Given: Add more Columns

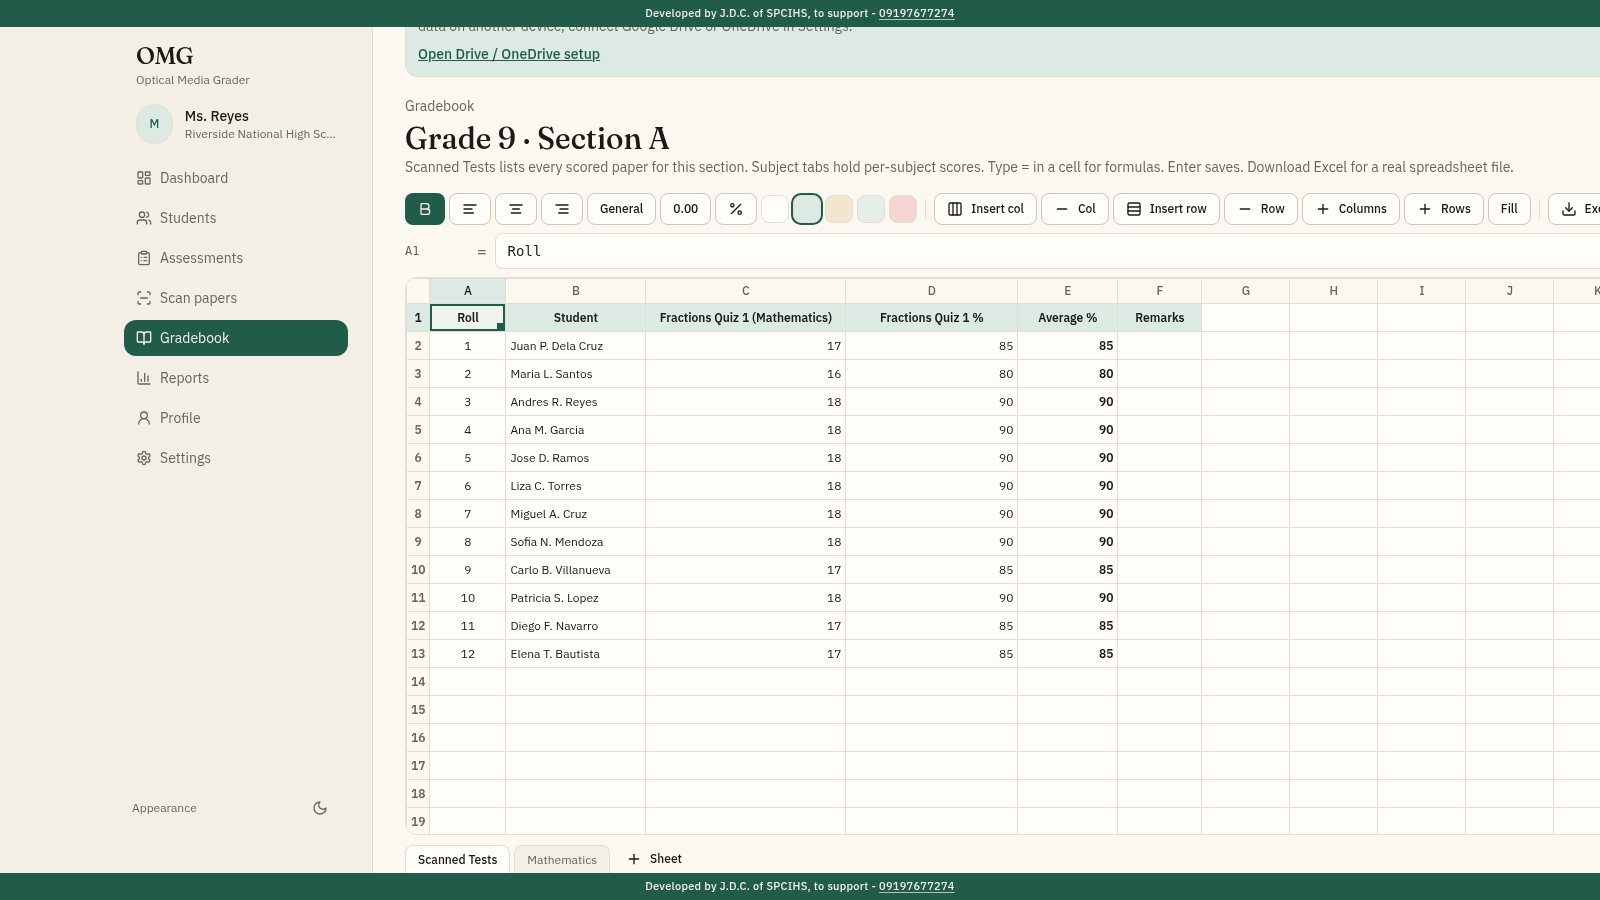Looking at the screenshot, I should [x=1351, y=209].
